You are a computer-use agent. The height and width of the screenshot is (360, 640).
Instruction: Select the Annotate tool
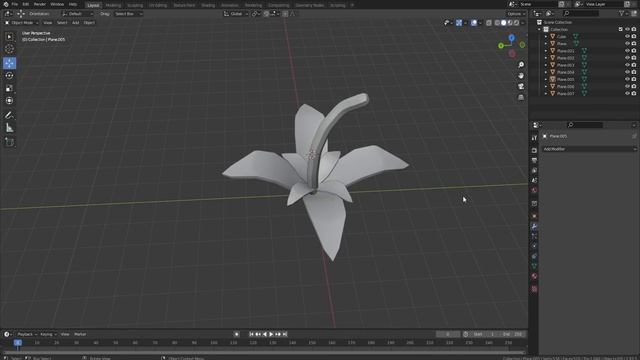[x=9, y=115]
